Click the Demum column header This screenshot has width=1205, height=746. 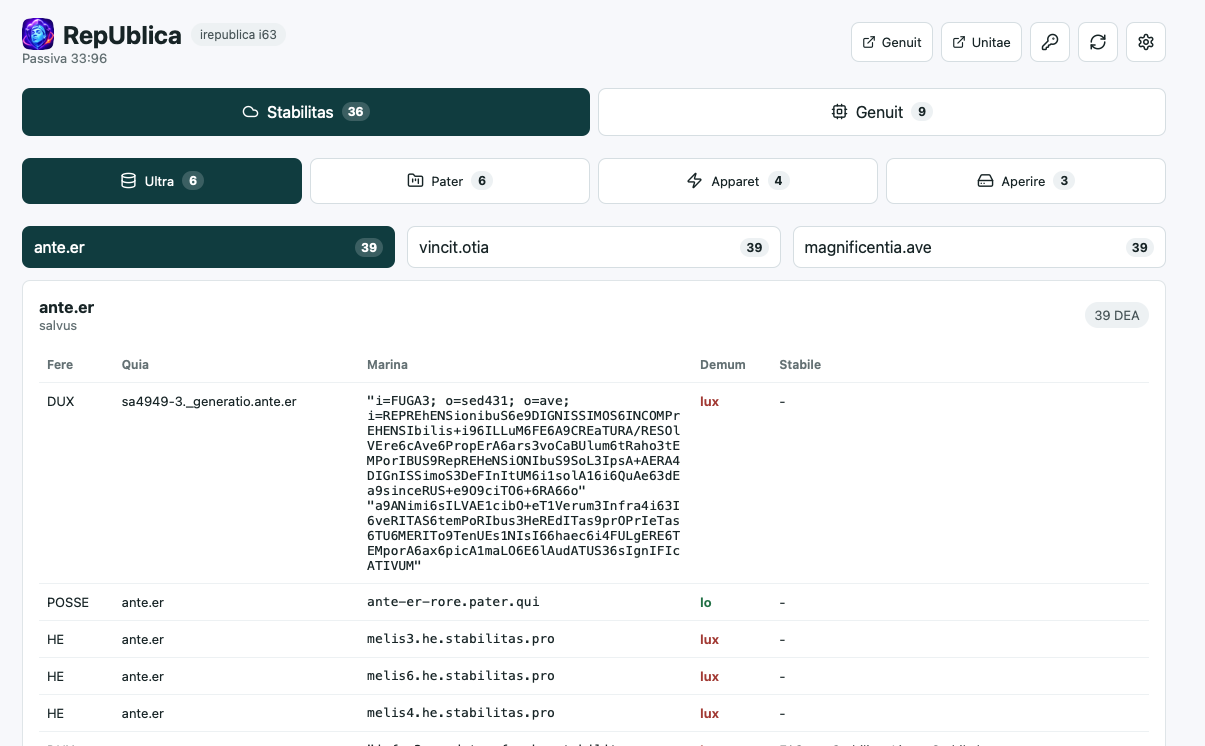pyautogui.click(x=723, y=365)
